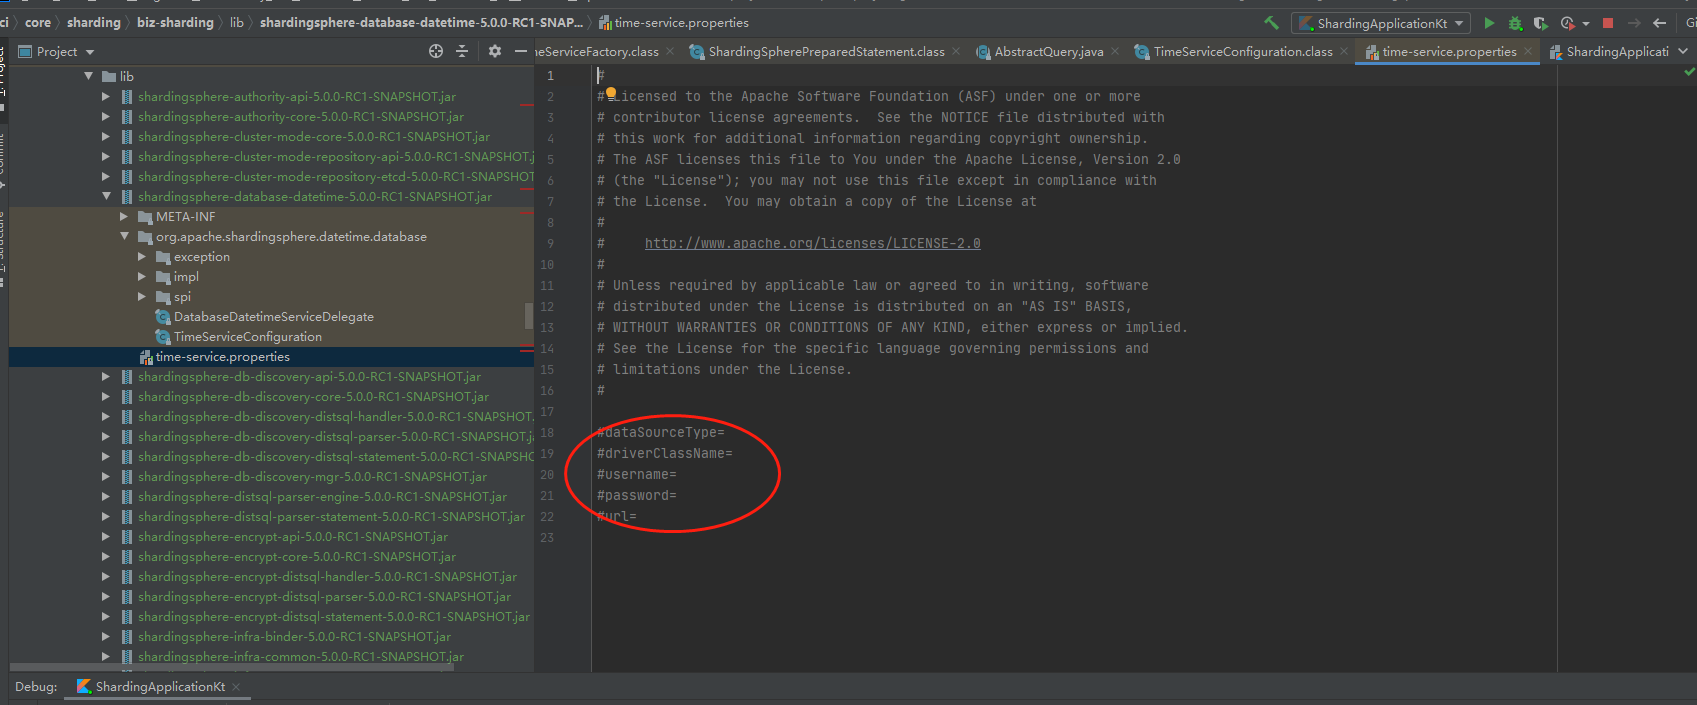Click the #password= line

(637, 495)
